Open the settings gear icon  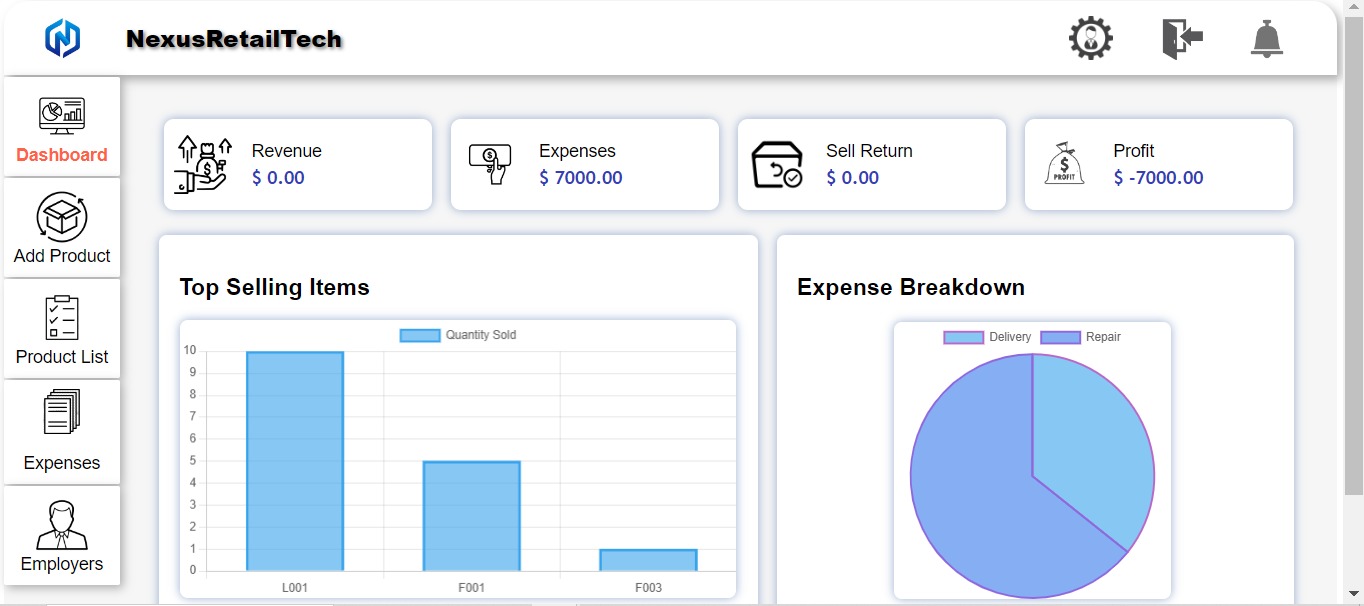coord(1089,38)
